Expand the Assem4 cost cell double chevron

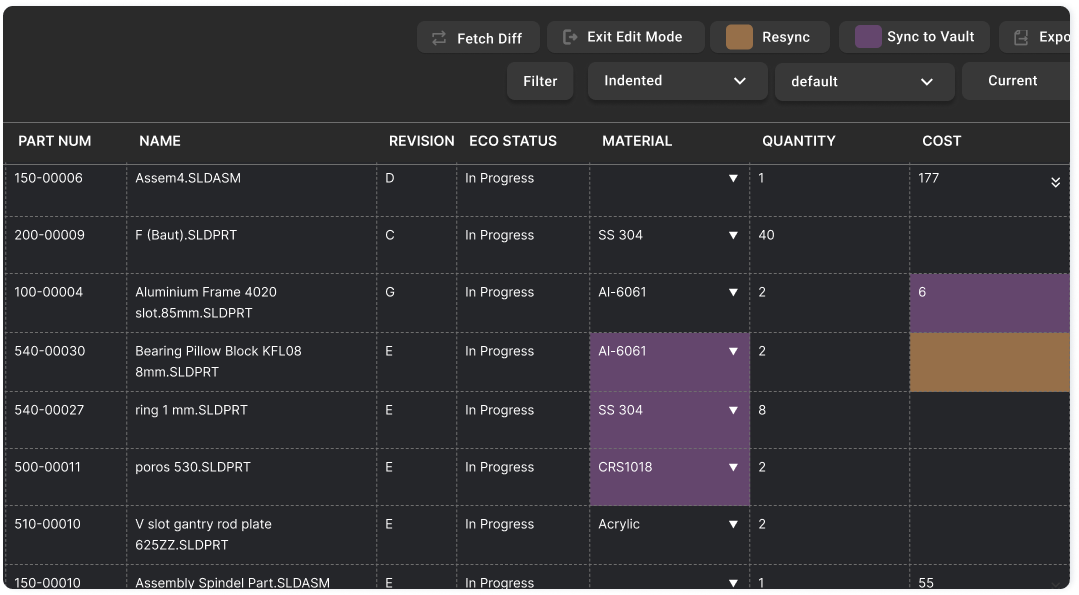tap(1055, 183)
